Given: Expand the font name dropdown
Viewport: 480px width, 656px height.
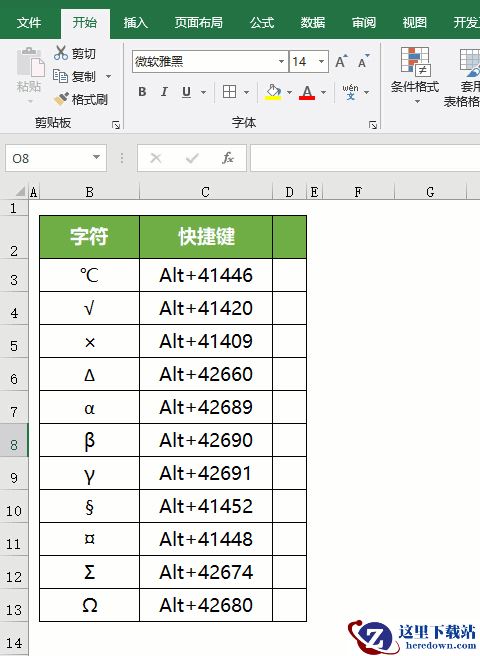Looking at the screenshot, I should (282, 62).
